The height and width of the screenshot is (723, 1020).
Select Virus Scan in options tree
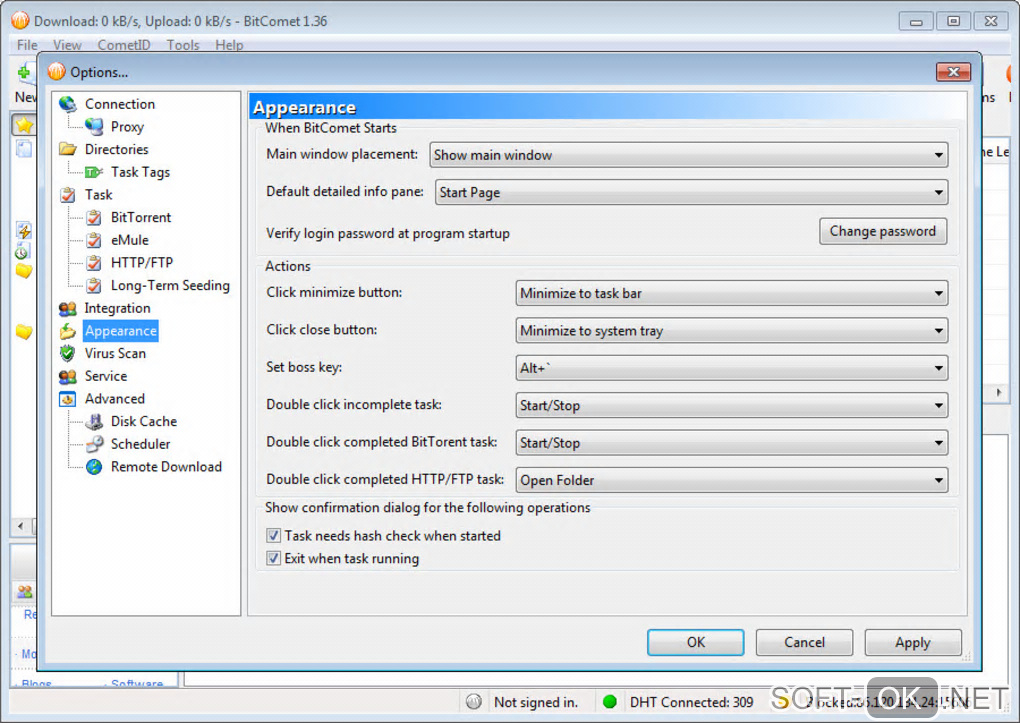pyautogui.click(x=115, y=353)
